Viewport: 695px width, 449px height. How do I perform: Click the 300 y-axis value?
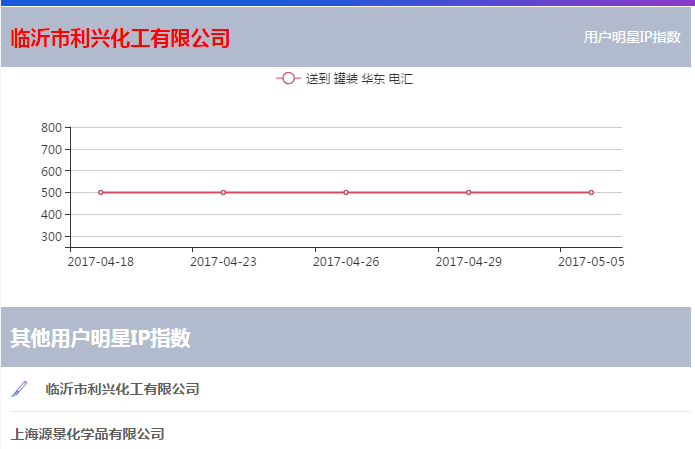(x=51, y=237)
